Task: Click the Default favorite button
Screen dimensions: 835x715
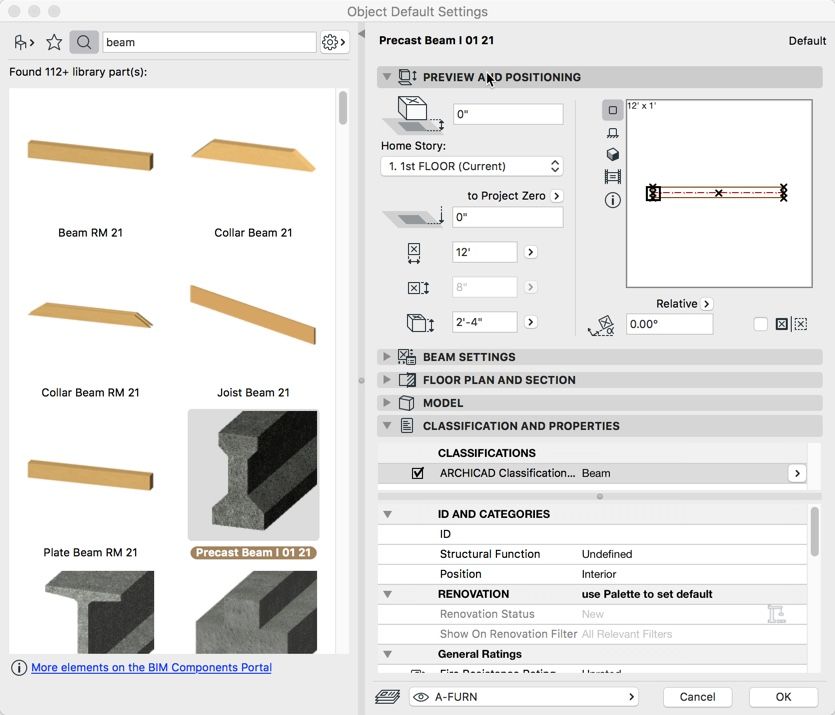Action: 807,41
